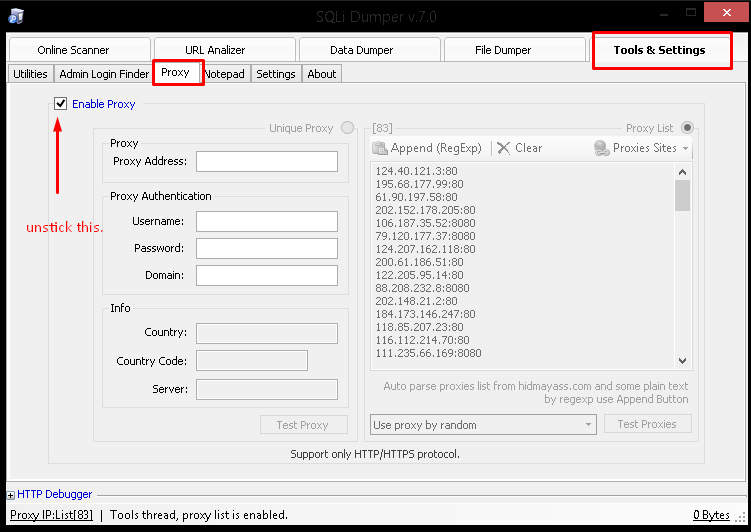Click the proxy list scrollbar down arrow

[x=683, y=361]
